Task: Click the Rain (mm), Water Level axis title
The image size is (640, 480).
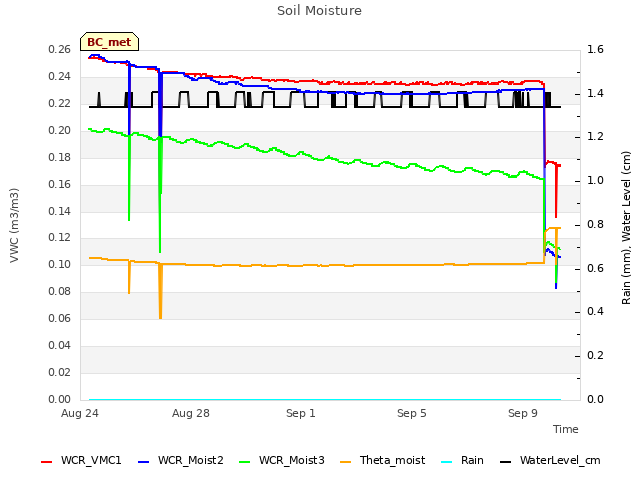Action: pyautogui.click(x=626, y=228)
